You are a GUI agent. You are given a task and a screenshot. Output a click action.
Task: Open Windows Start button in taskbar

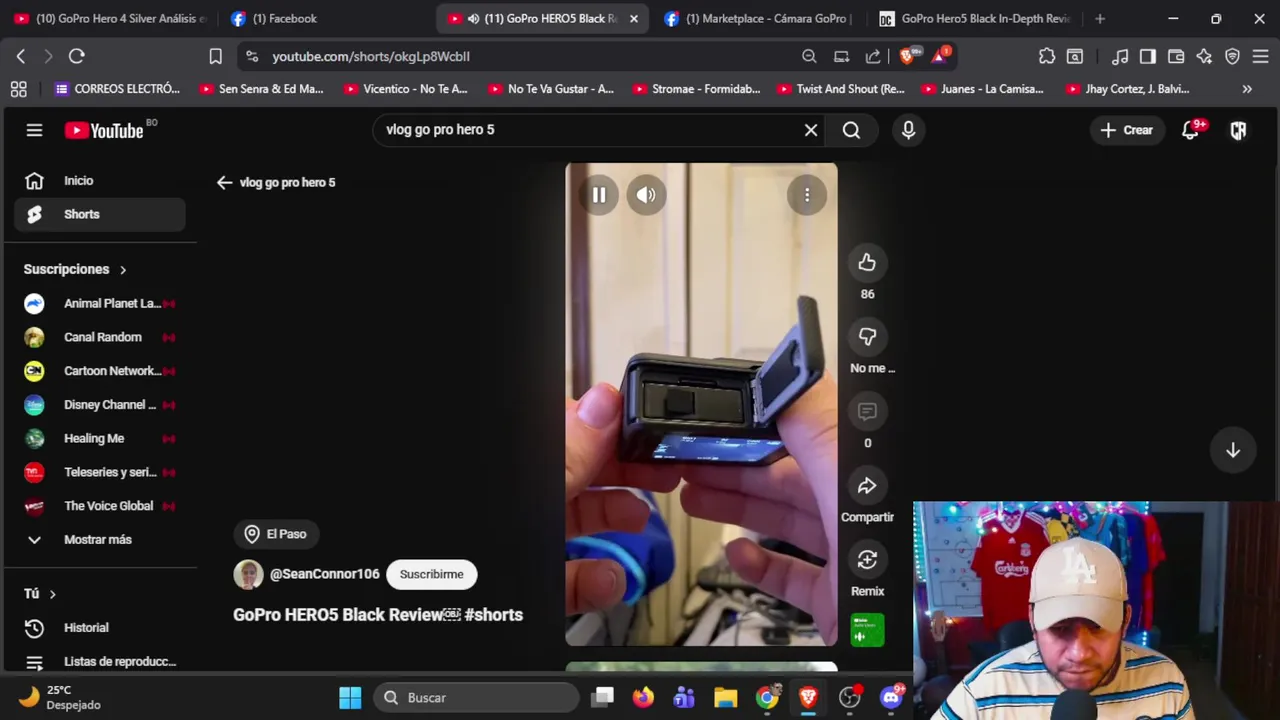350,698
